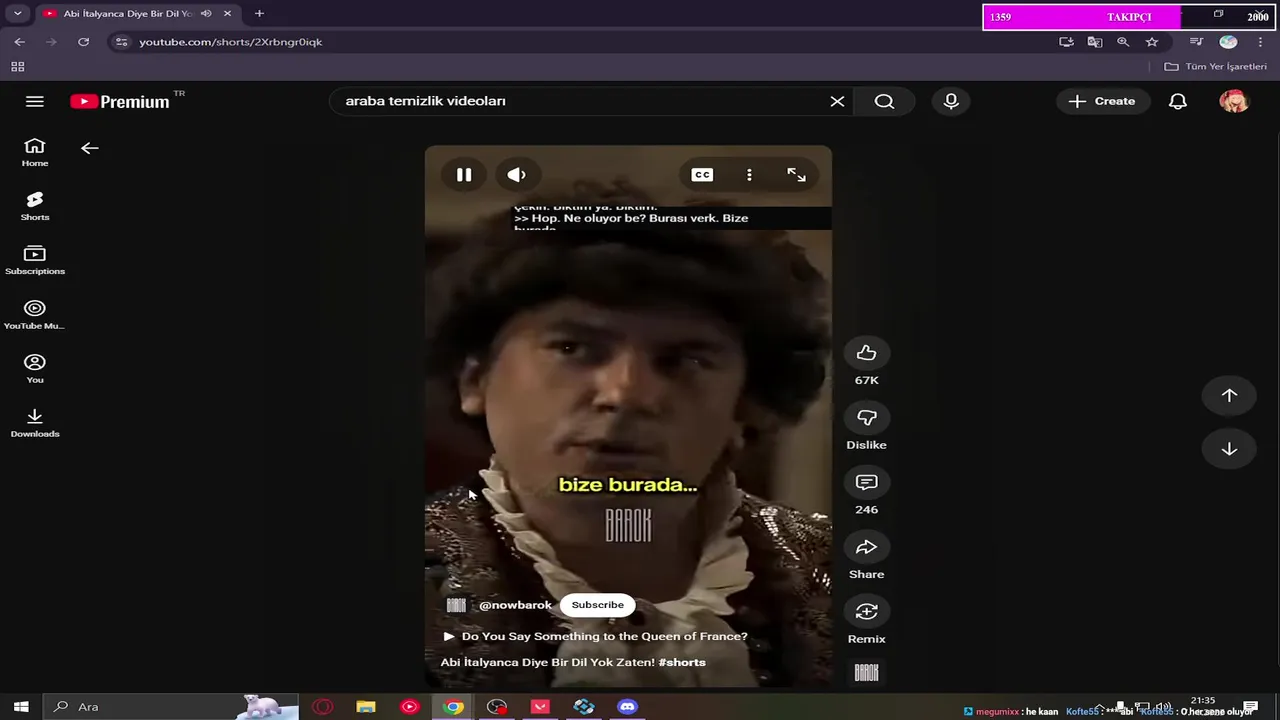View site information icon in address bar
Image resolution: width=1280 pixels, height=720 pixels.
pyautogui.click(x=121, y=42)
